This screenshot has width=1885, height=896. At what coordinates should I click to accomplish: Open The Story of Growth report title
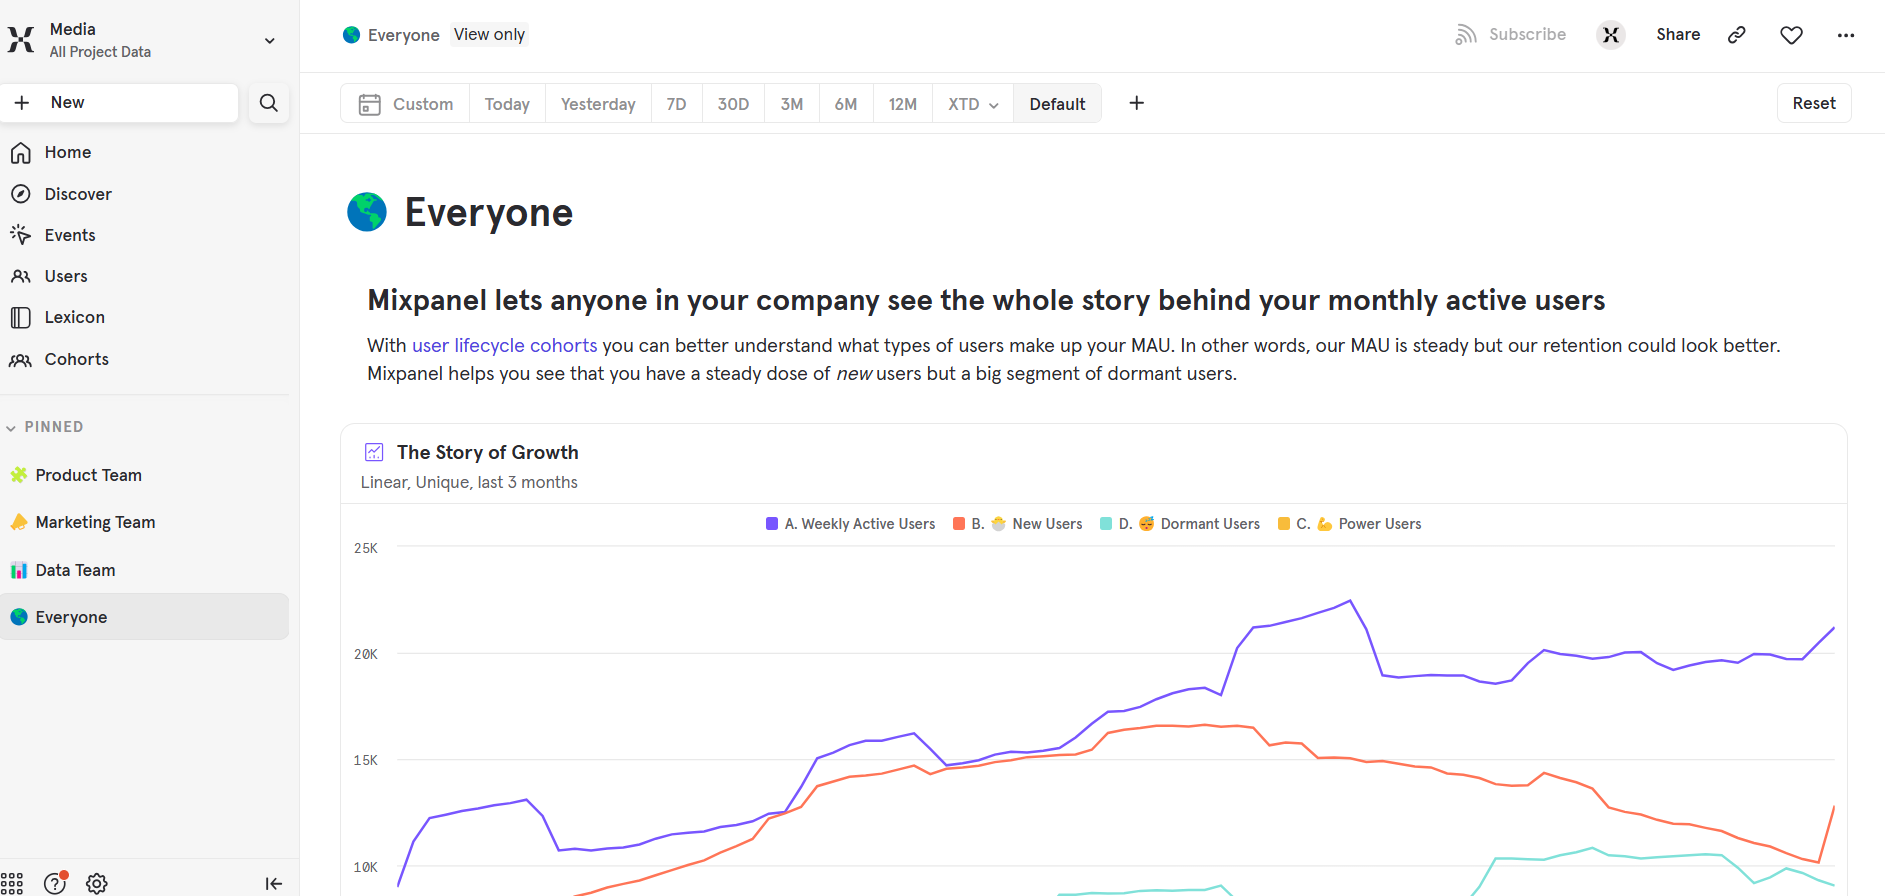pyautogui.click(x=487, y=452)
